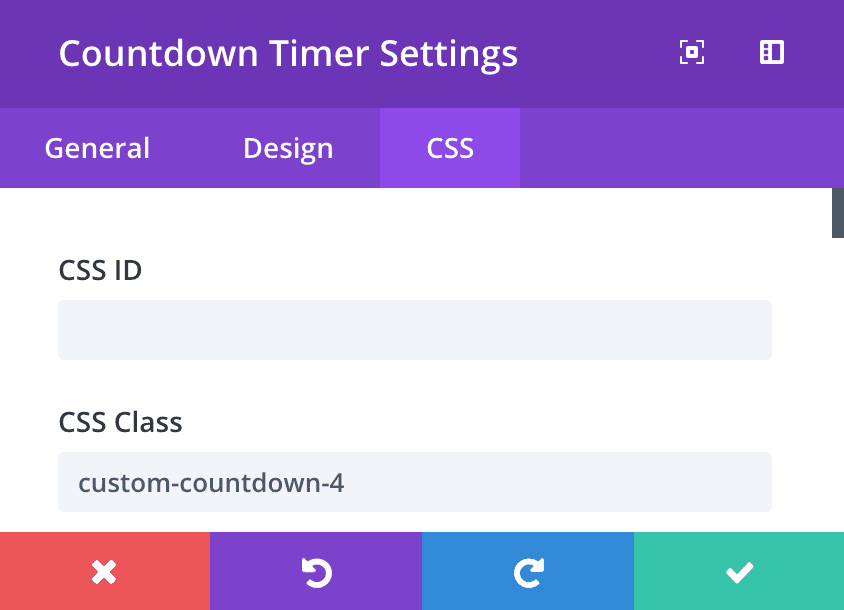Screen dimensions: 844x610
Task: Cancel the Countdown Timer Settings
Action: tap(105, 571)
